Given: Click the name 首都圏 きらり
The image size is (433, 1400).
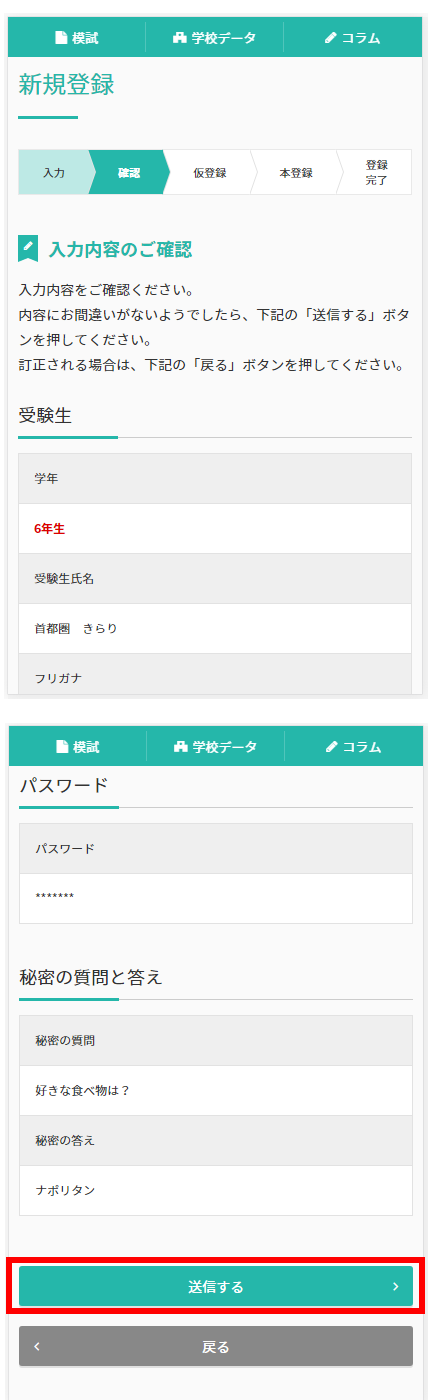Looking at the screenshot, I should click(x=76, y=628).
